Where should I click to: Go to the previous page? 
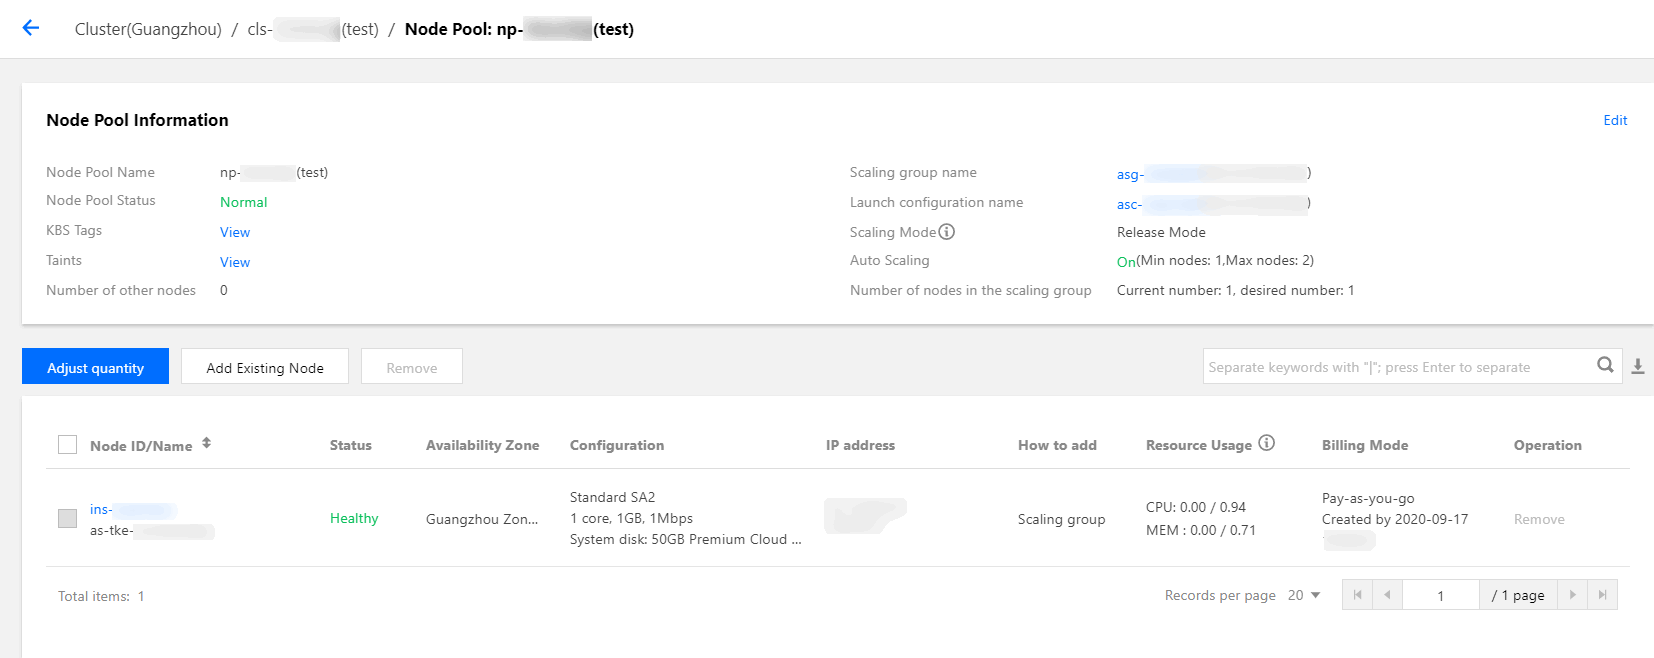[x=1387, y=595]
